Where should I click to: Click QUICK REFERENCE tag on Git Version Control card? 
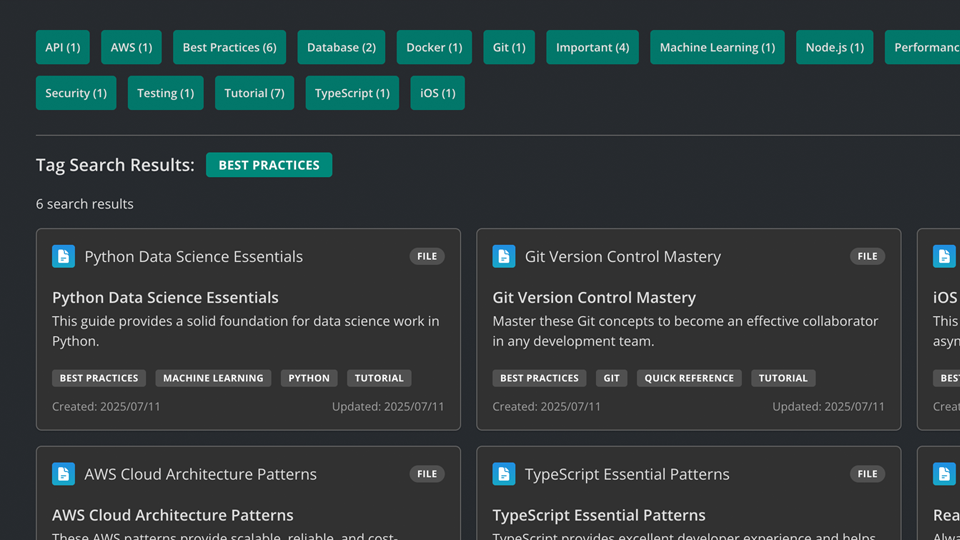(689, 378)
